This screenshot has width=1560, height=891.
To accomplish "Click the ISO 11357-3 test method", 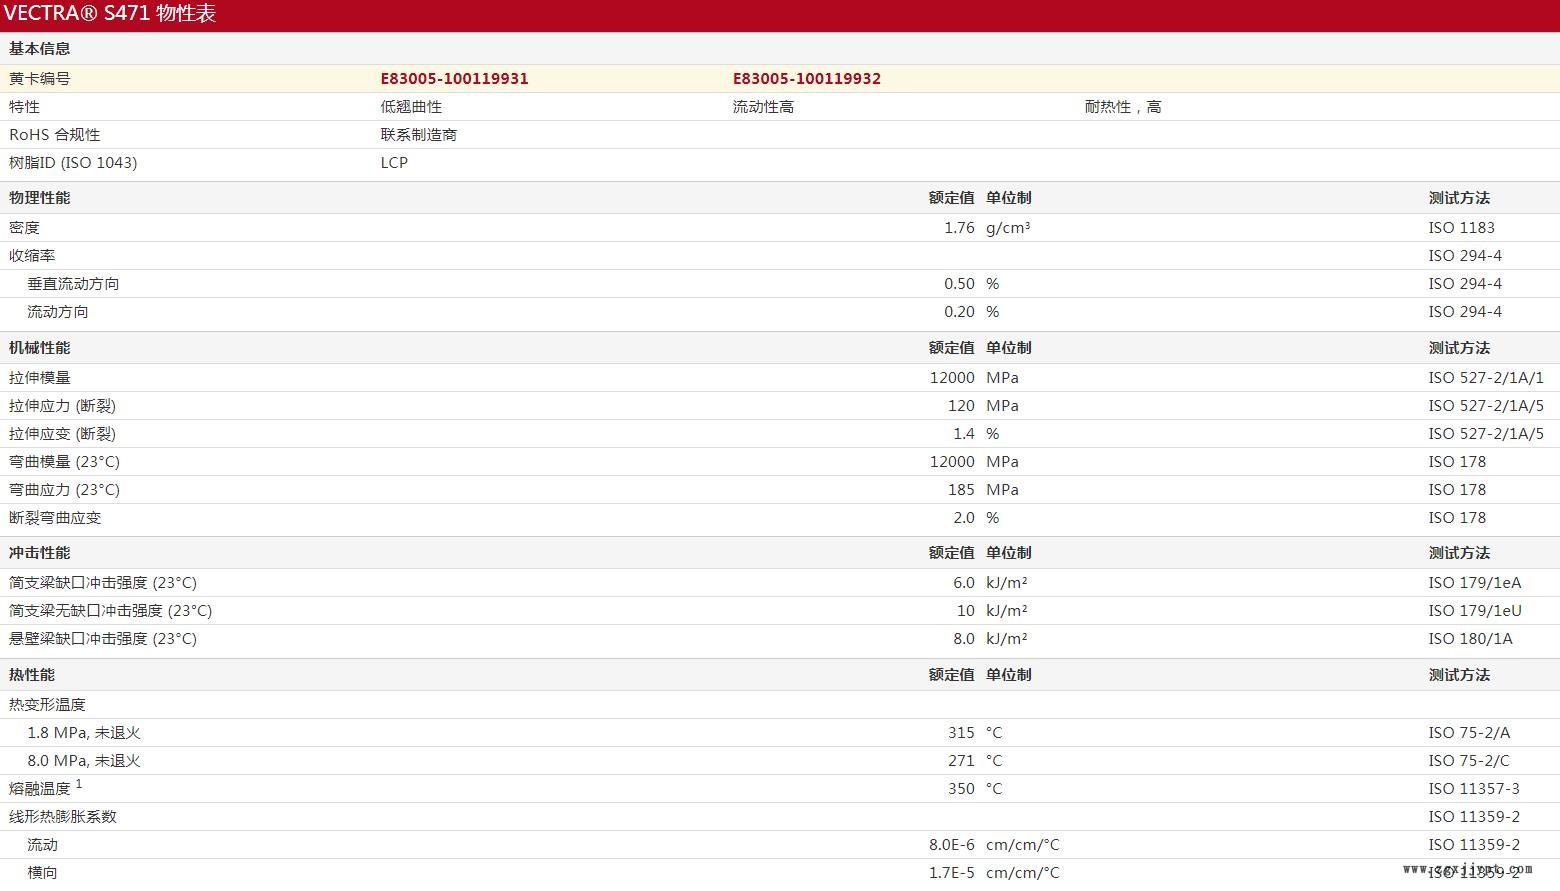I will (1473, 789).
